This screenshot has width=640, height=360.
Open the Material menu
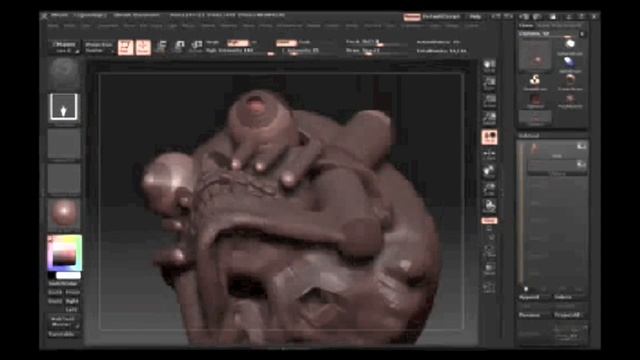click(229, 25)
